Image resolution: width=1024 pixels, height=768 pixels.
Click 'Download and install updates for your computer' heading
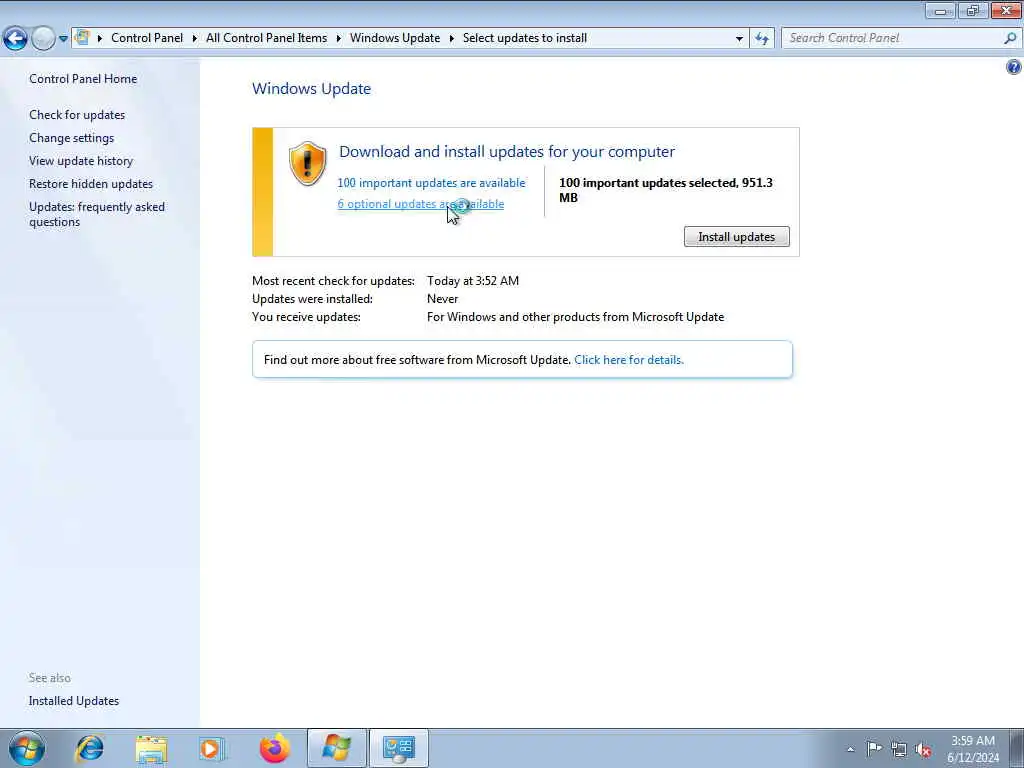507,152
